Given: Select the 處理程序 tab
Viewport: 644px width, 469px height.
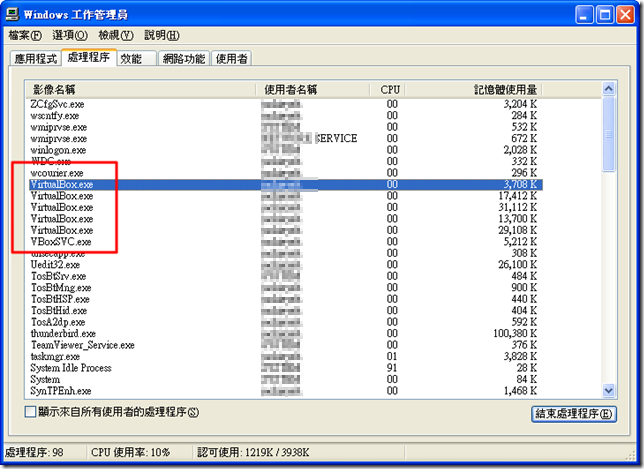Looking at the screenshot, I should pos(89,57).
